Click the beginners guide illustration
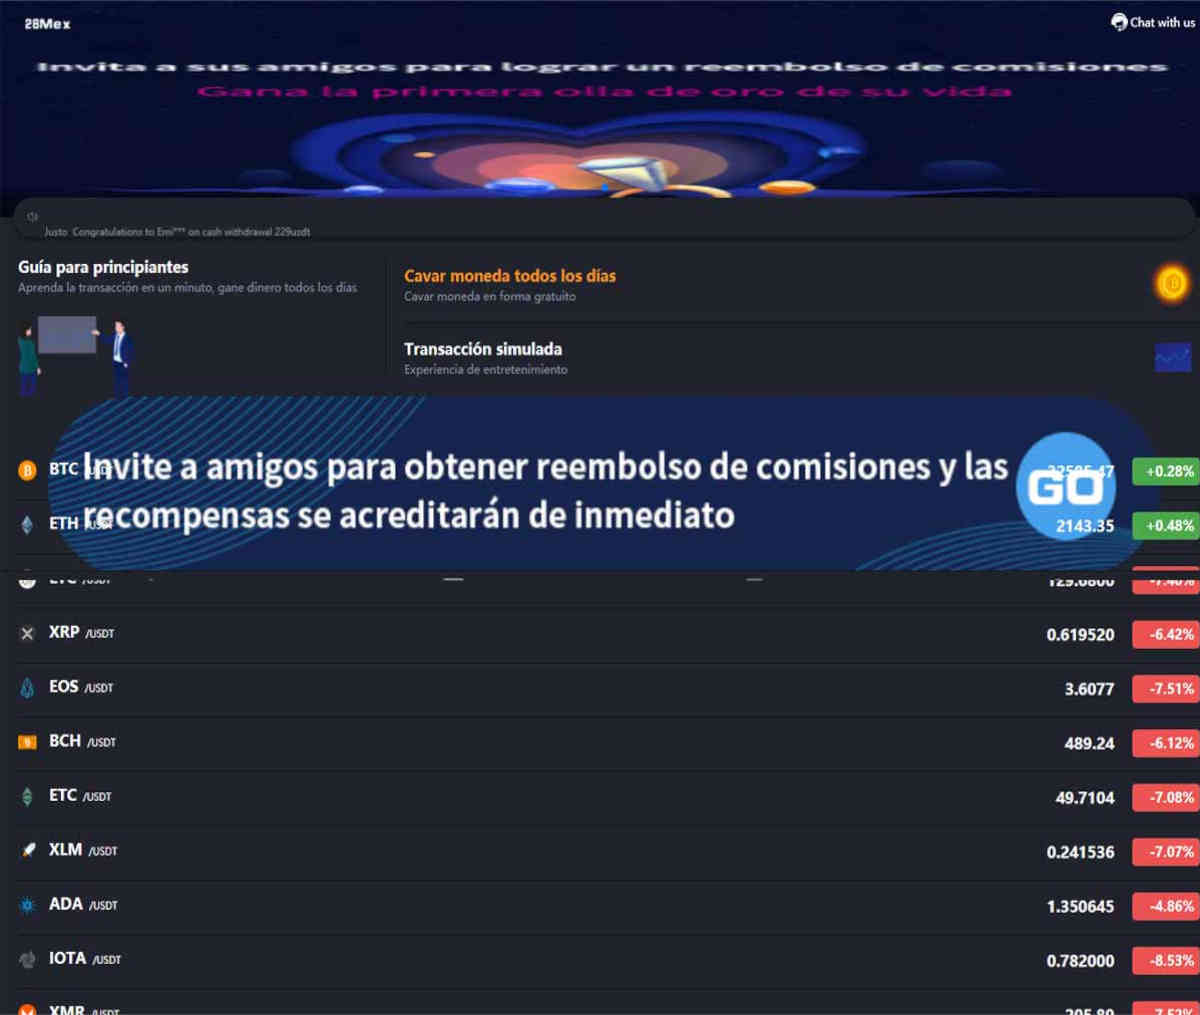 [75, 355]
